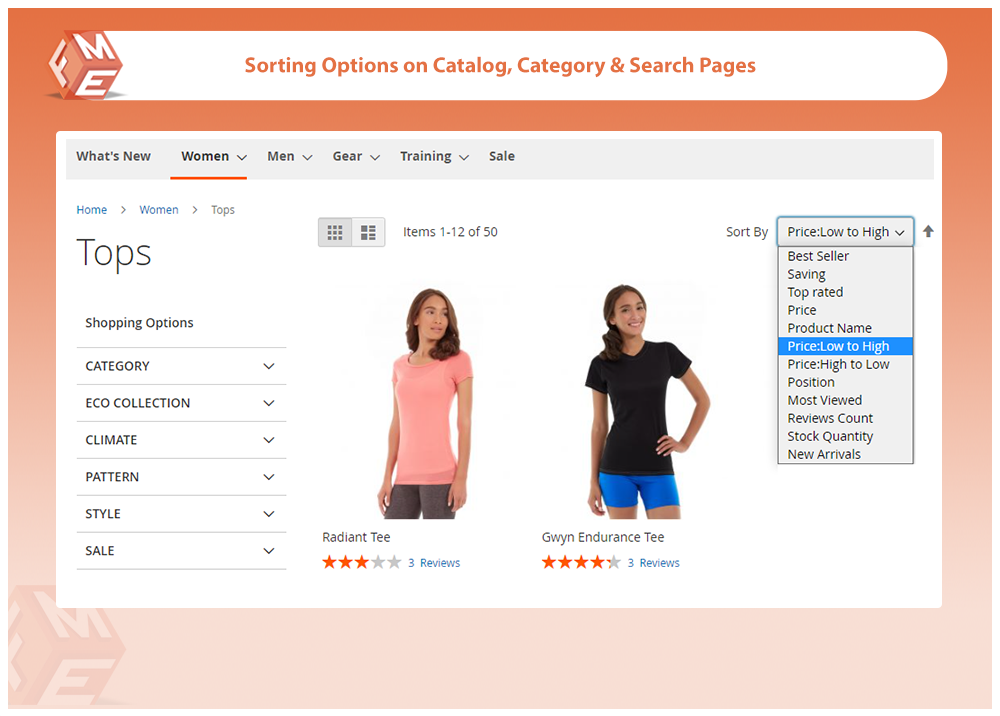Select Saving sort option

(x=846, y=274)
